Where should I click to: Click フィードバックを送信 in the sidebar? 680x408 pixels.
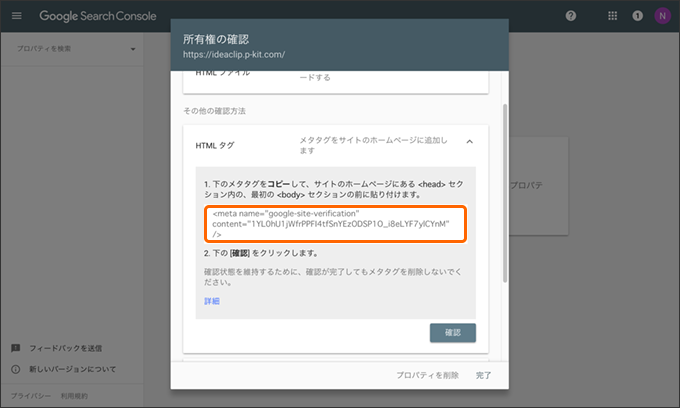pyautogui.click(x=65, y=348)
